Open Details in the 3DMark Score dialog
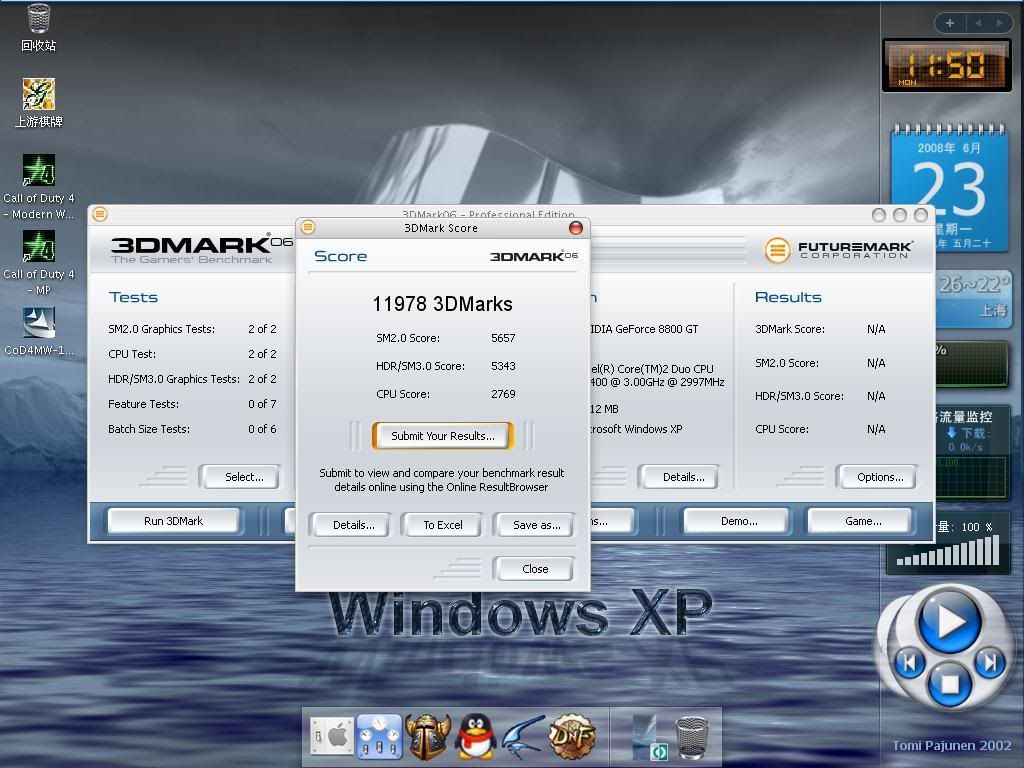This screenshot has width=1024, height=768. [353, 525]
